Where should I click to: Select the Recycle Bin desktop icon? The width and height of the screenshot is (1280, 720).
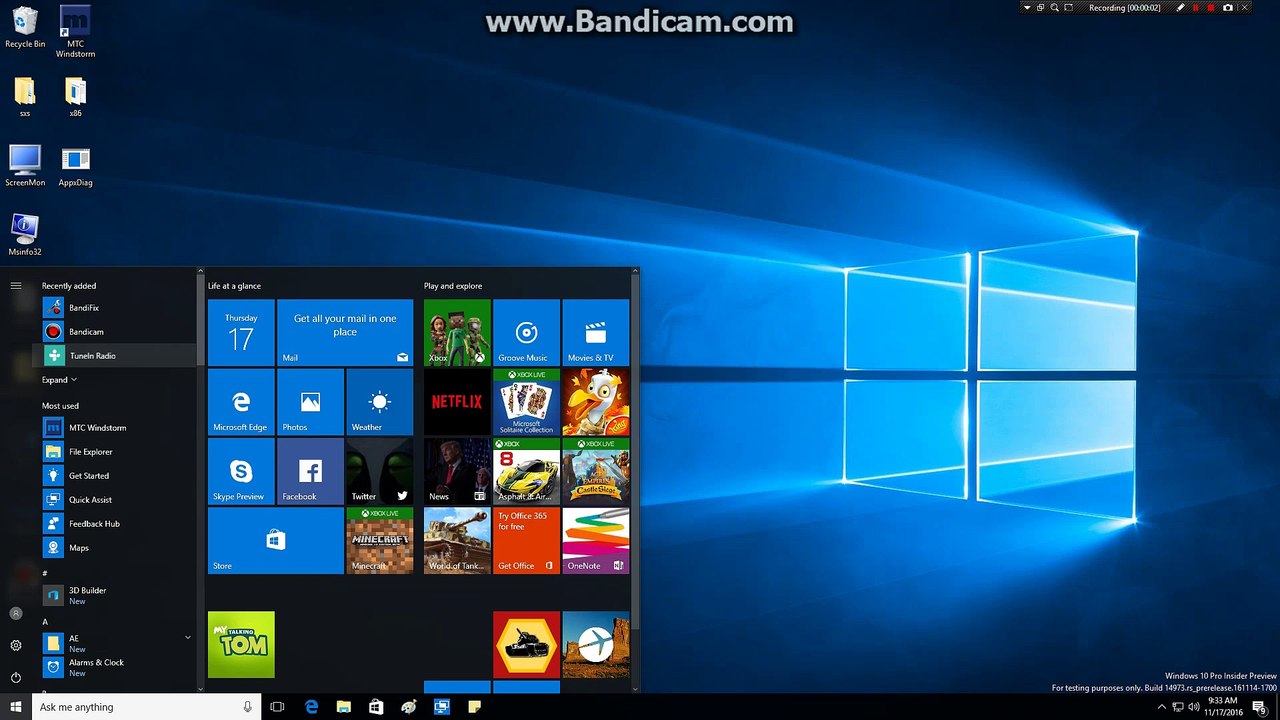click(25, 27)
